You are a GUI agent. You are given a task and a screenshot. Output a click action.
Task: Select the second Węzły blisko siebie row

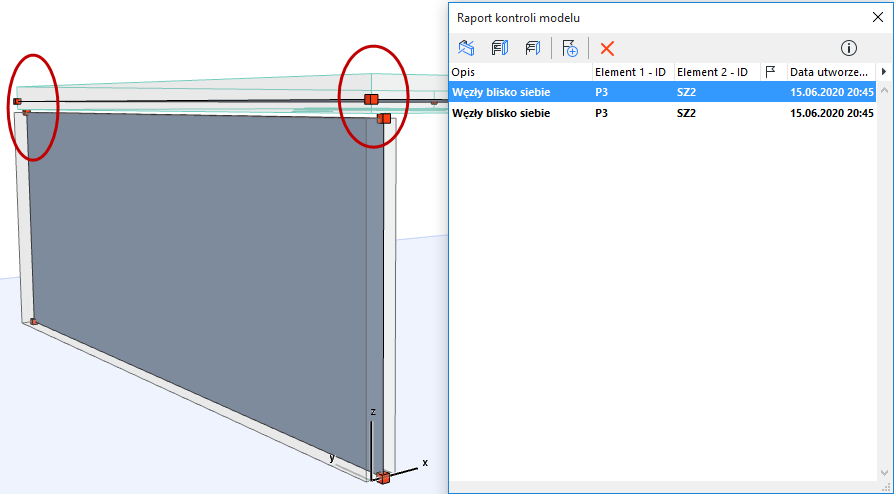[663, 113]
